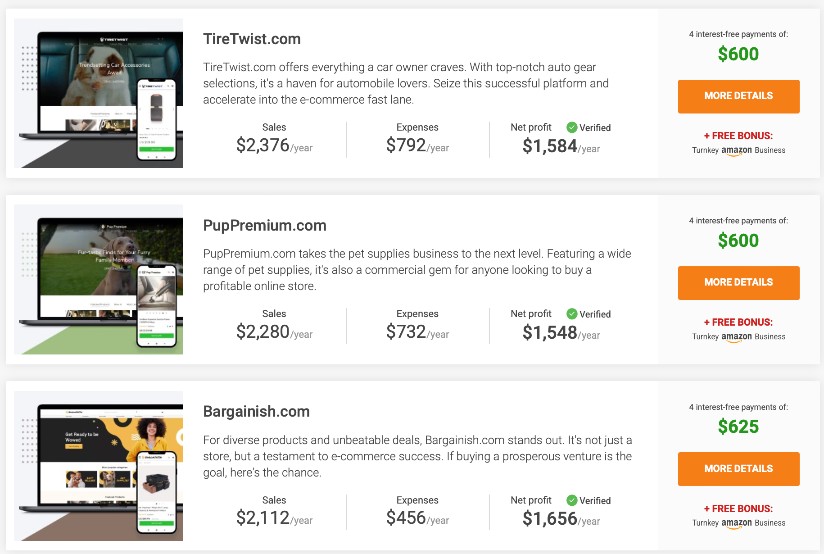824x554 pixels.
Task: Click the Verified checkmark icon for PupPremium.com
Action: point(572,314)
